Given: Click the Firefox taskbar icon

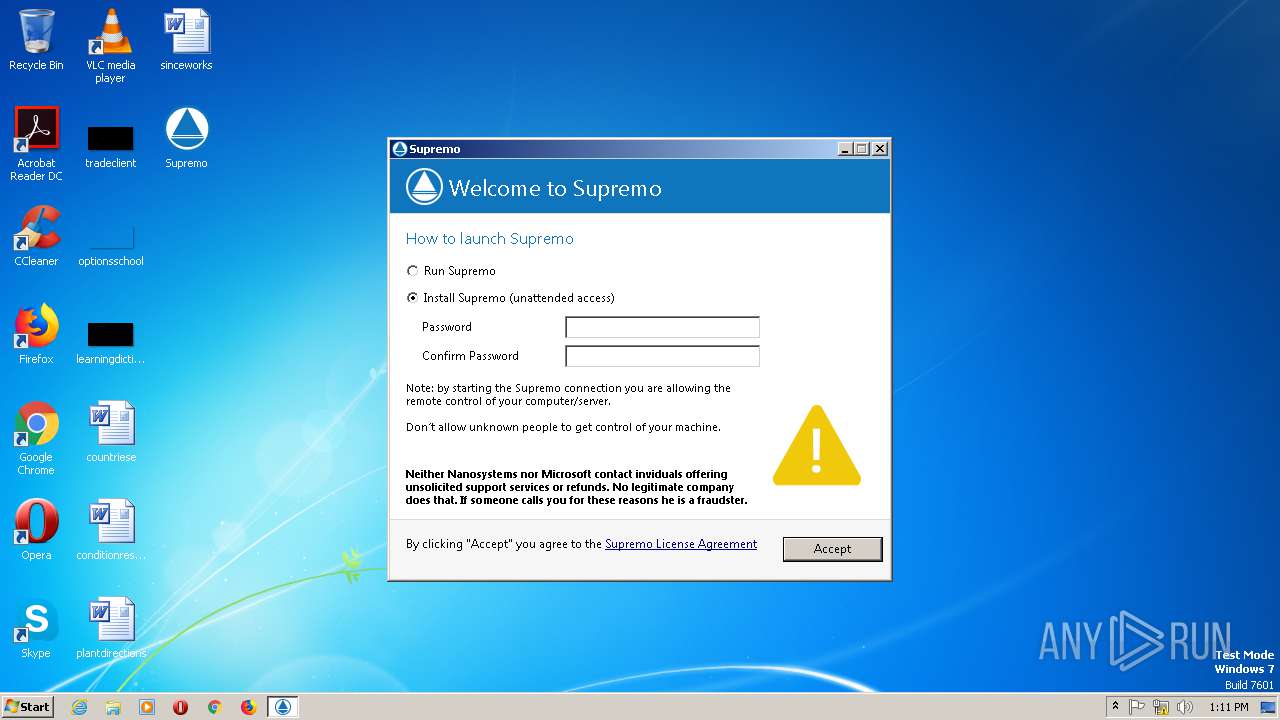Looking at the screenshot, I should pos(248,707).
